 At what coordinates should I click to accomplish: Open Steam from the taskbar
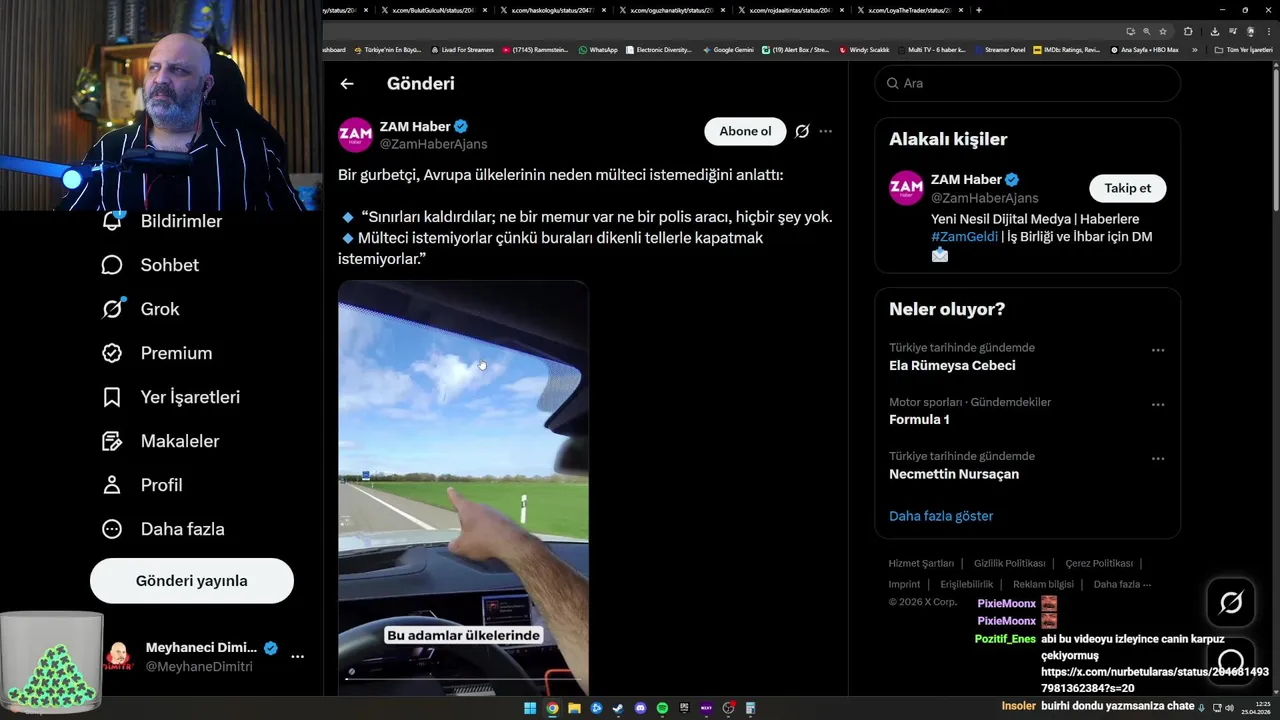618,708
